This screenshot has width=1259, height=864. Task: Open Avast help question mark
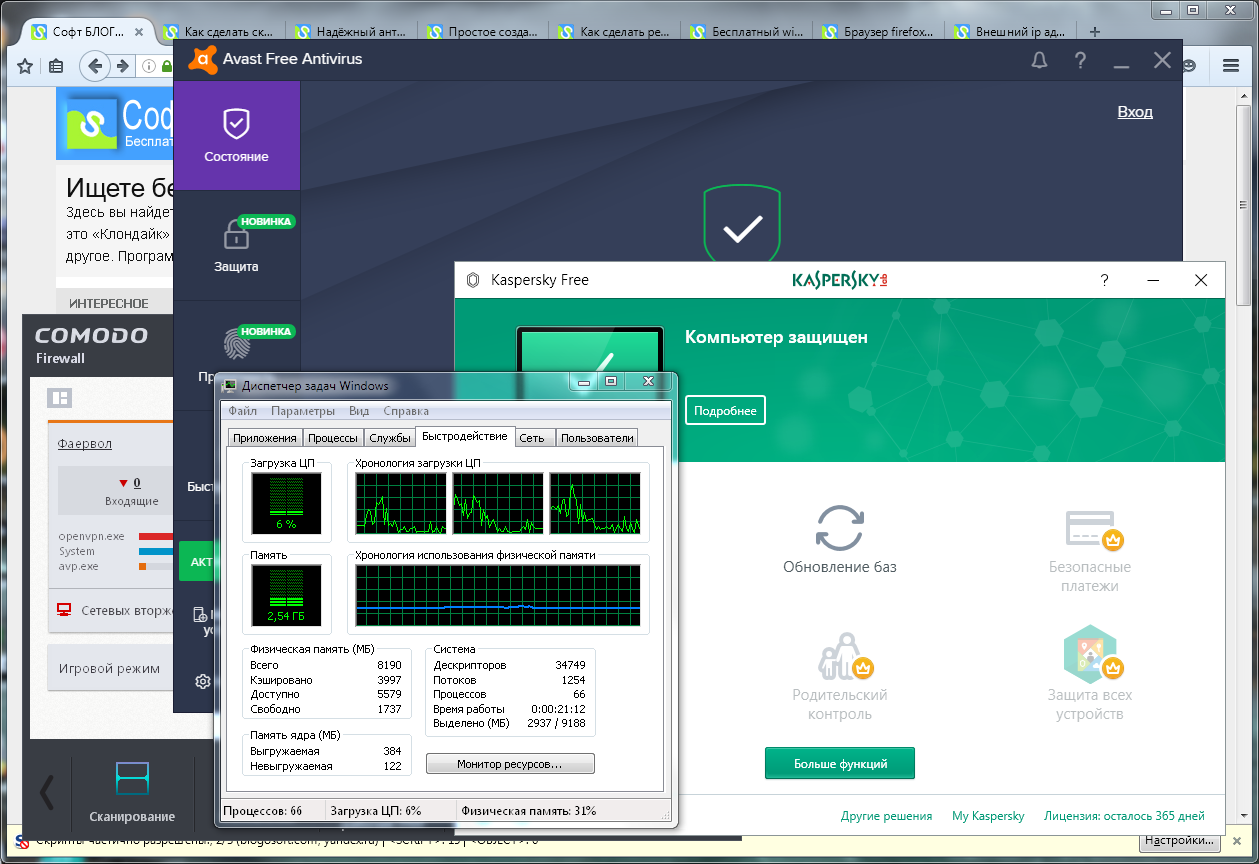pos(1080,60)
